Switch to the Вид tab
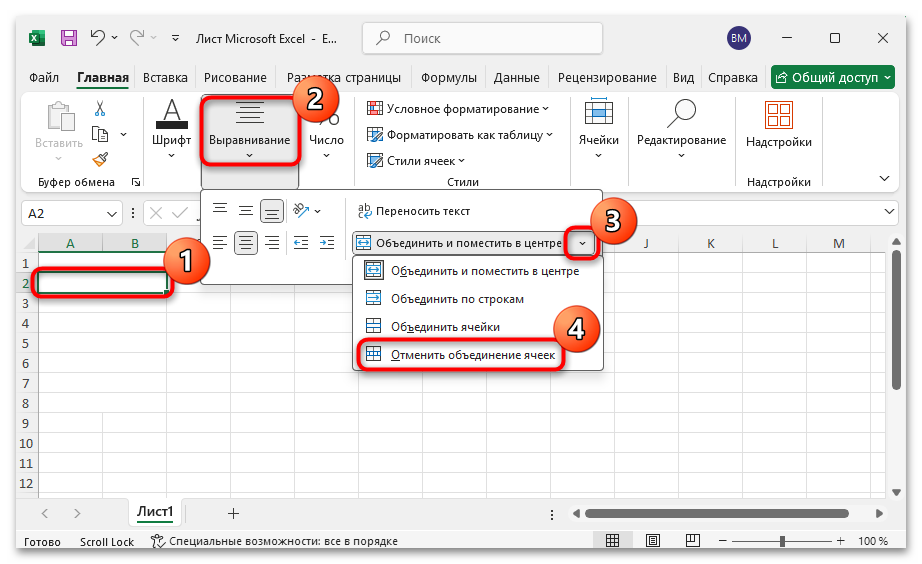This screenshot has width=922, height=564. click(x=683, y=78)
